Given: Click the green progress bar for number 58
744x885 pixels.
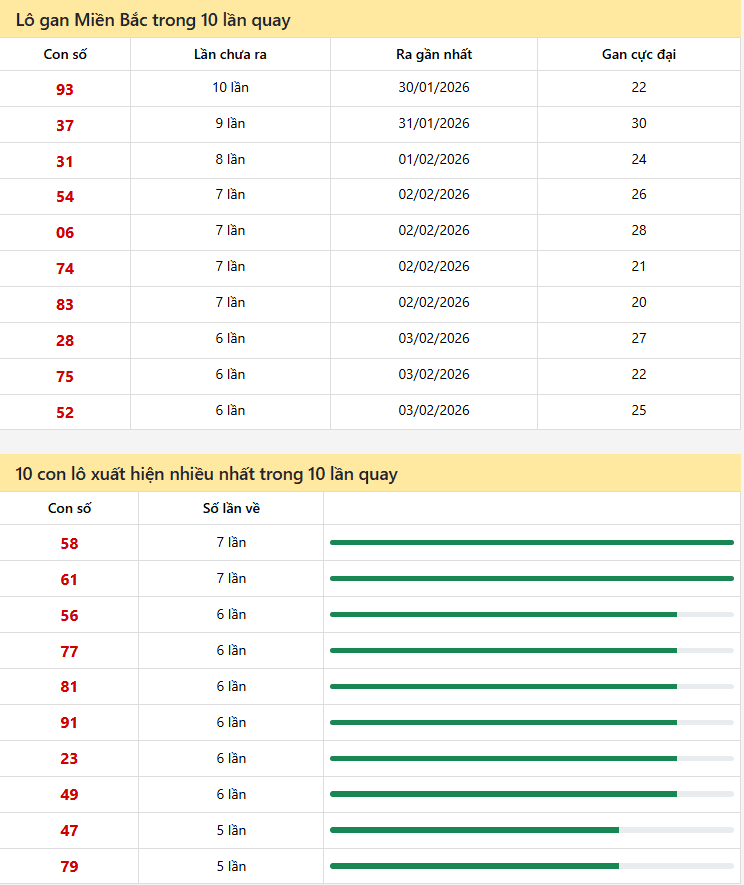Looking at the screenshot, I should (531, 543).
